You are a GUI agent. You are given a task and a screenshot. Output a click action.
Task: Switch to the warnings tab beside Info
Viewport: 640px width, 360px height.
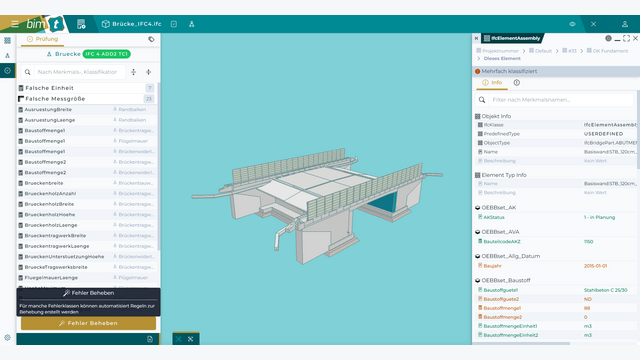[516, 82]
